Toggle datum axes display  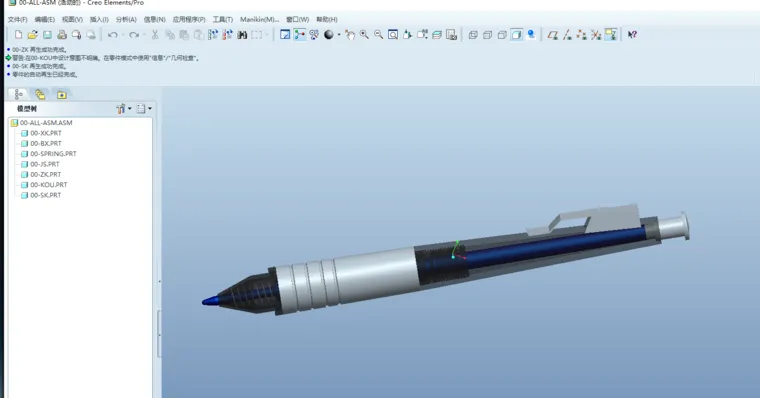pyautogui.click(x=567, y=35)
